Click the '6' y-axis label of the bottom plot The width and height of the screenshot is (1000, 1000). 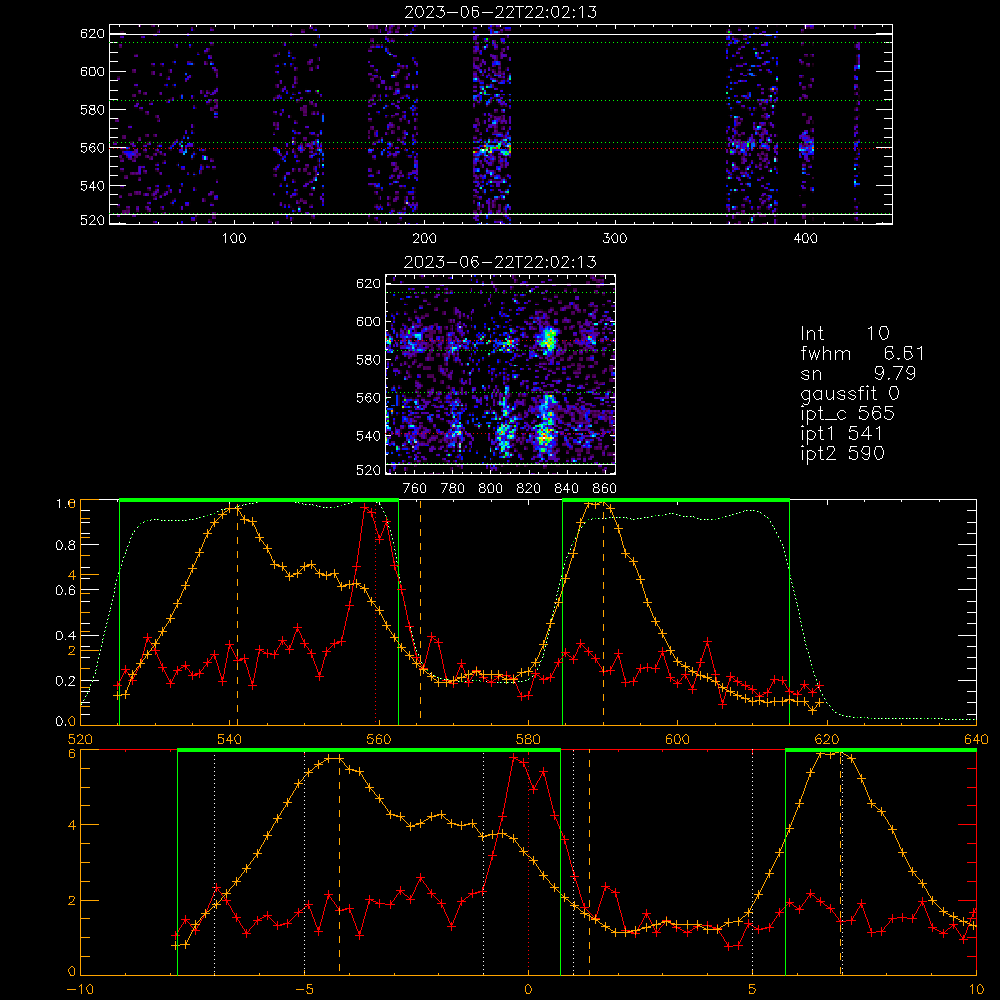tap(72, 753)
